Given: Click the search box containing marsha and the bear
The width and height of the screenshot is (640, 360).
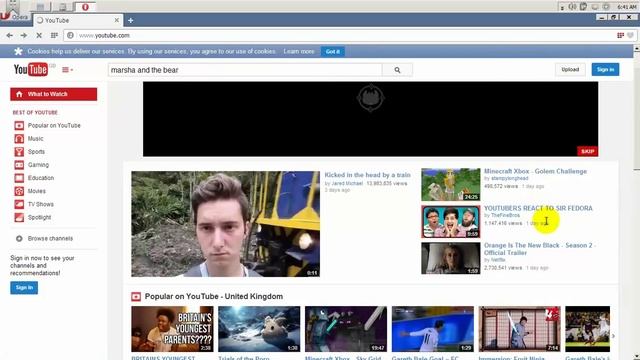Looking at the screenshot, I should tap(245, 70).
